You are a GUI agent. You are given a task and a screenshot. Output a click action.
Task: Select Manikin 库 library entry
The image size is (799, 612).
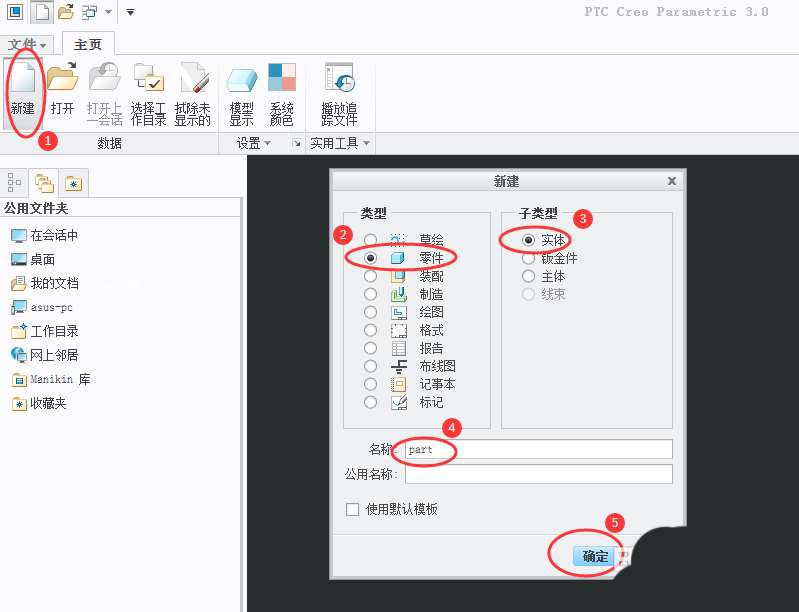51,379
